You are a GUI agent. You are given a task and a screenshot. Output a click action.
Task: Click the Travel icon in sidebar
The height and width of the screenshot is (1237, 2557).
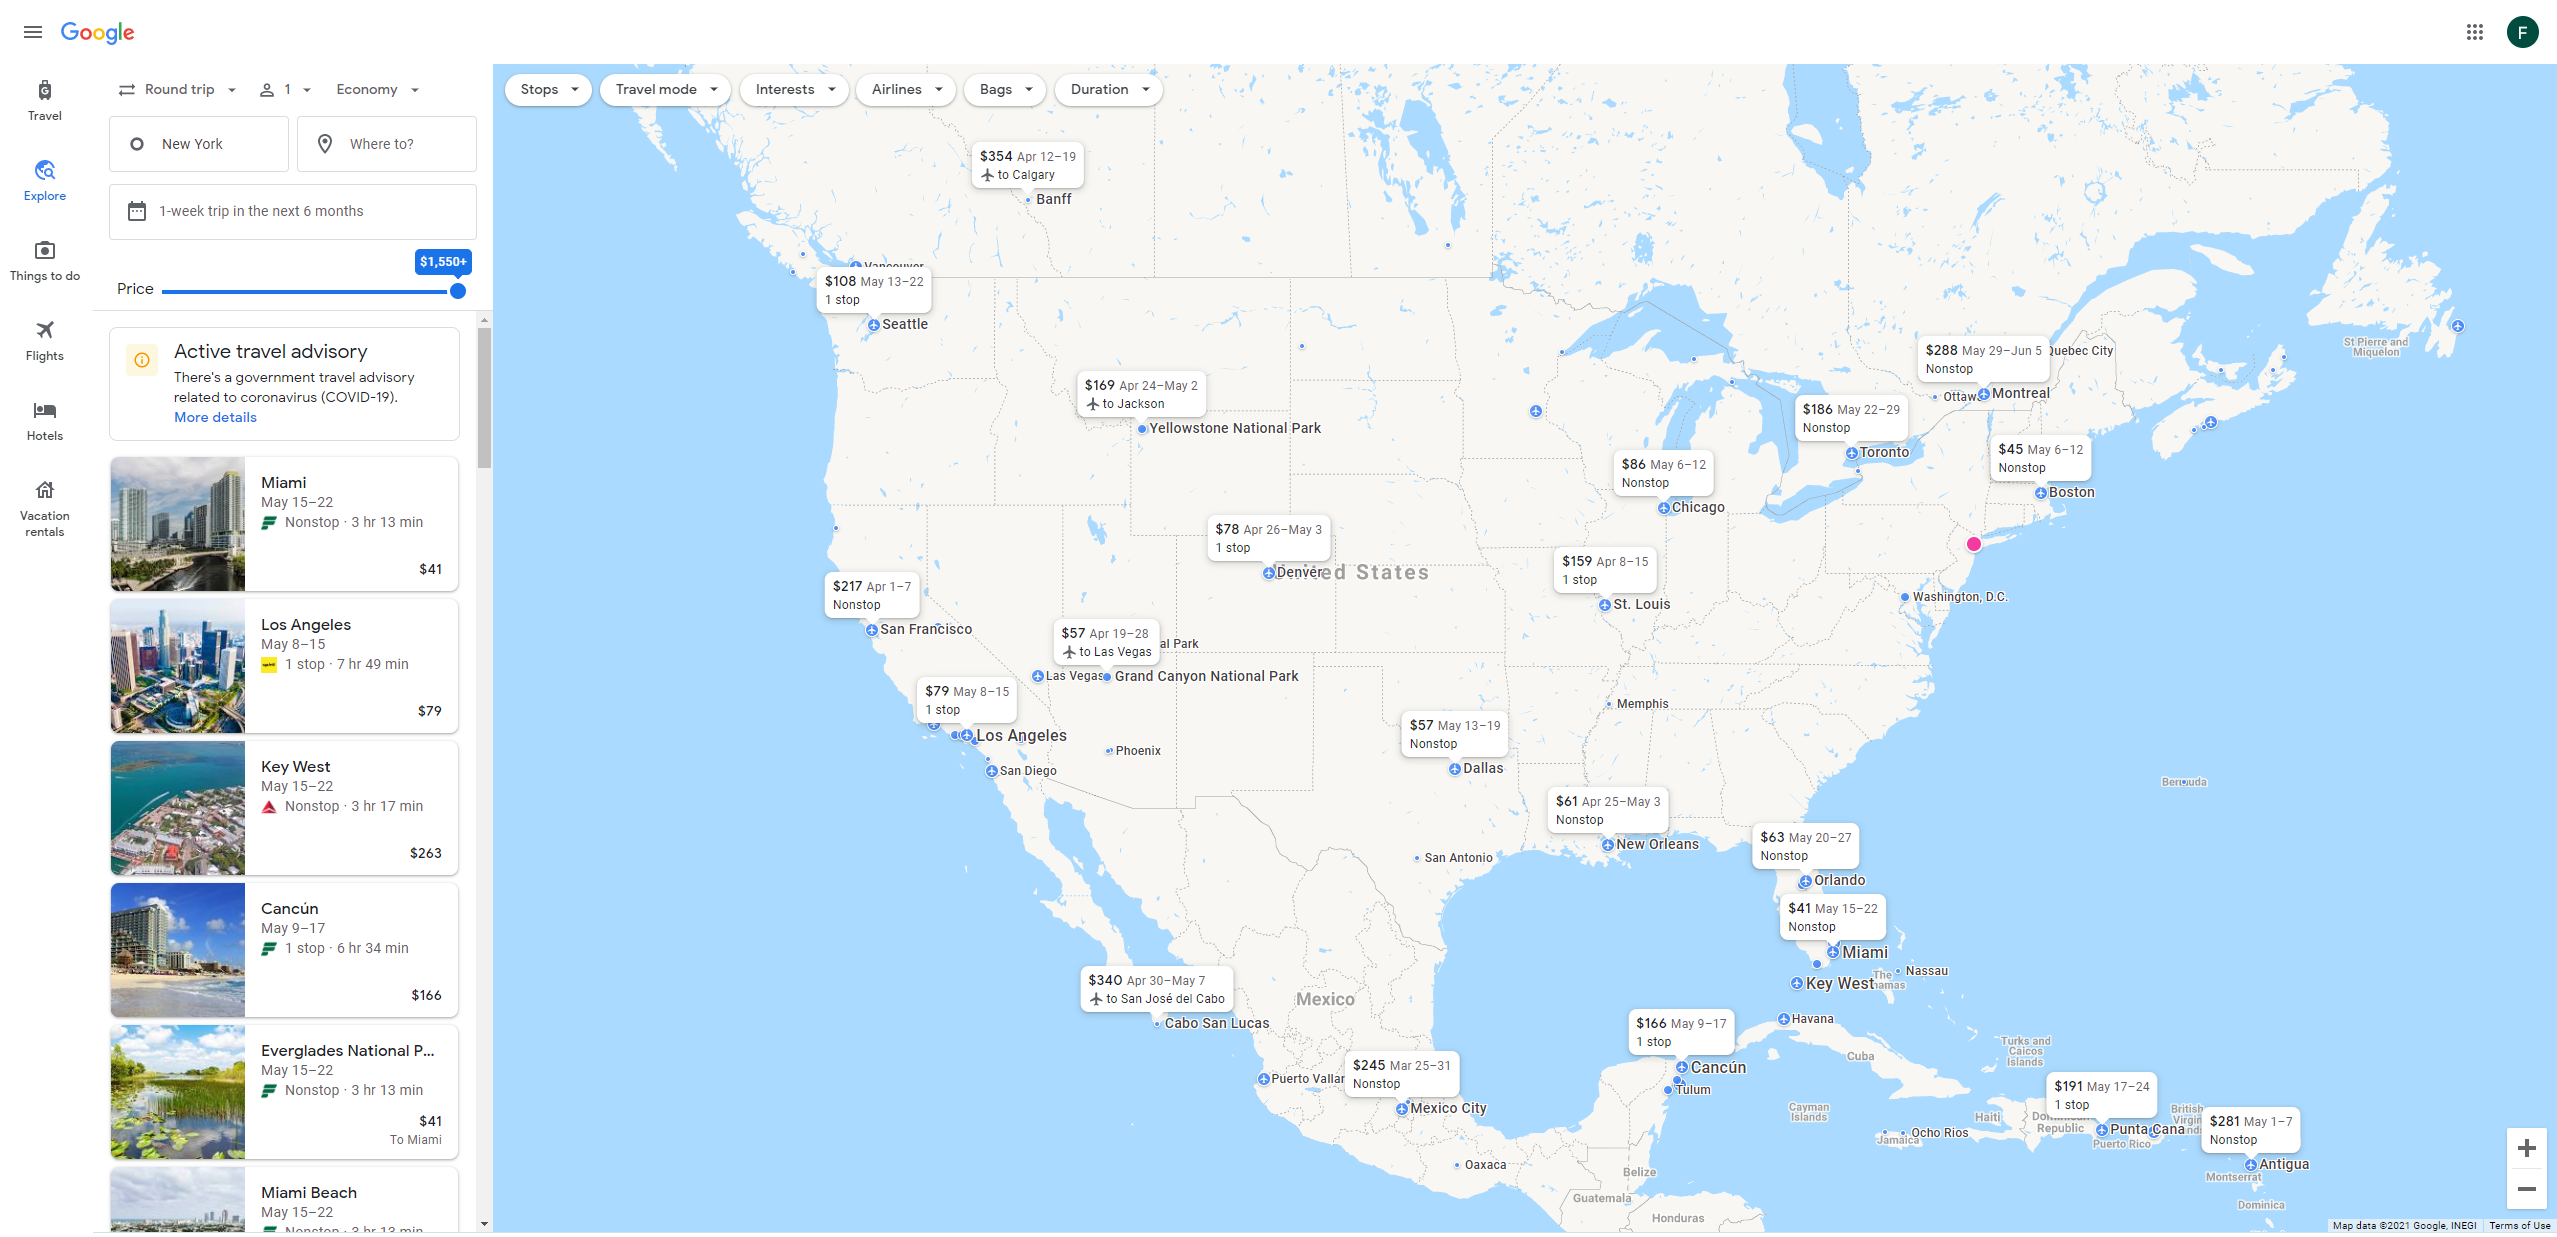[x=44, y=91]
